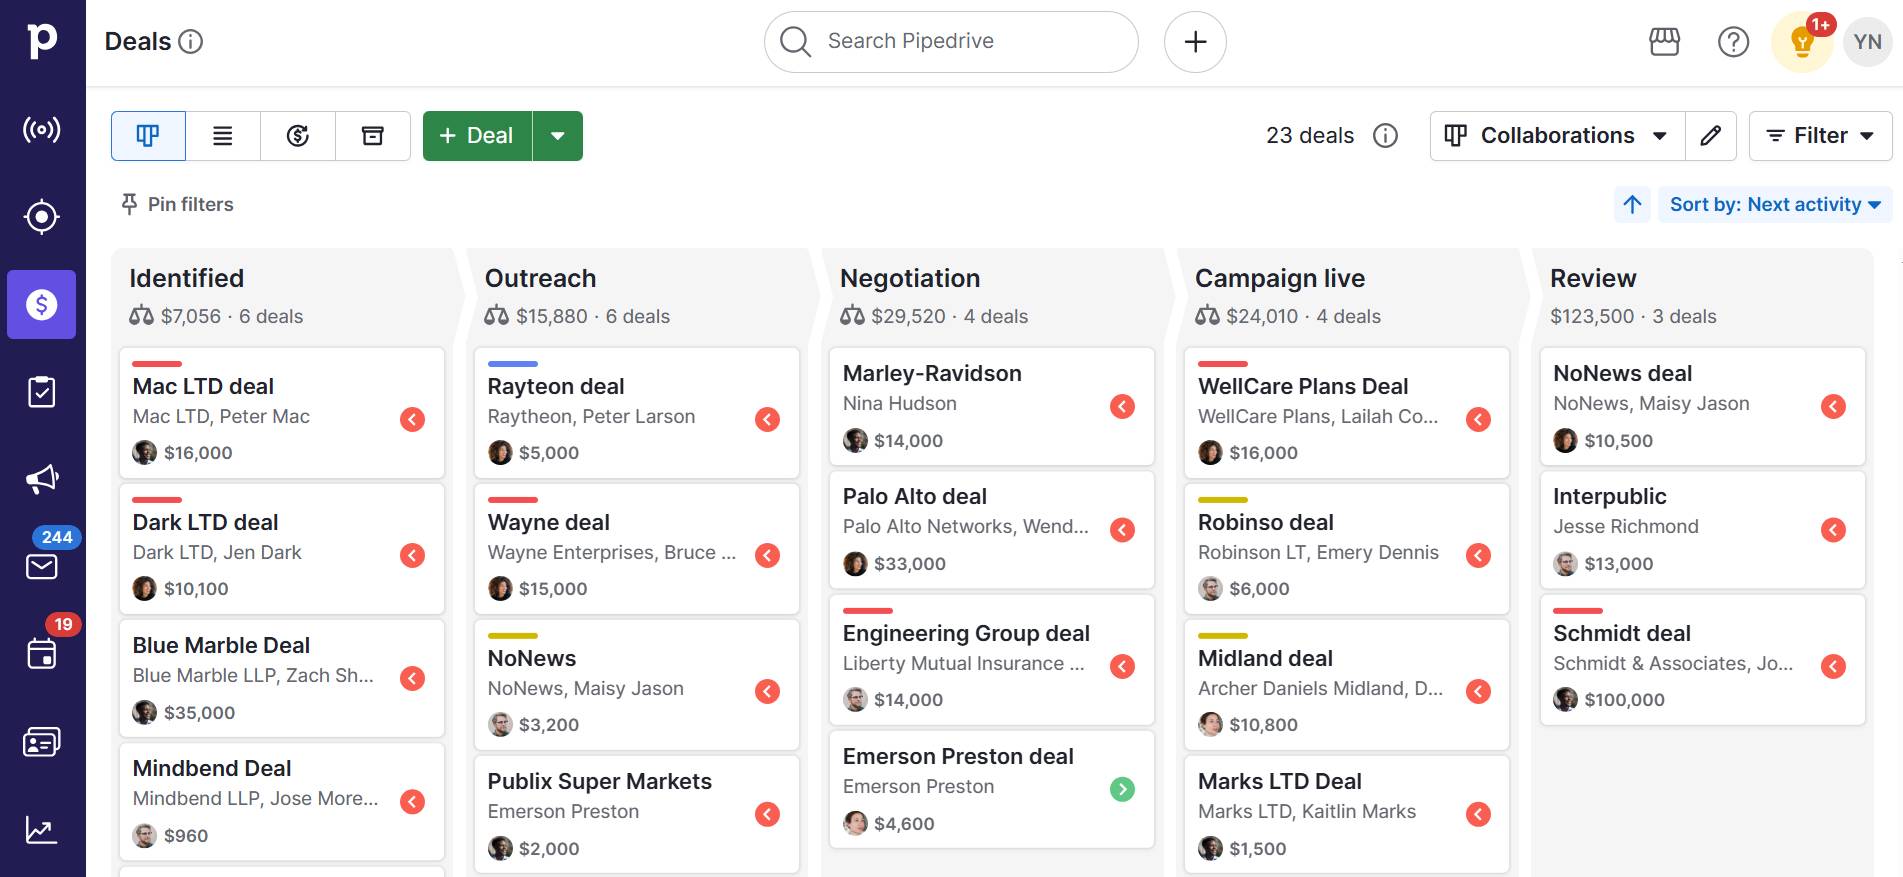The image size is (1903, 877).
Task: Open Insights chart icon in sidebar
Action: click(x=42, y=830)
